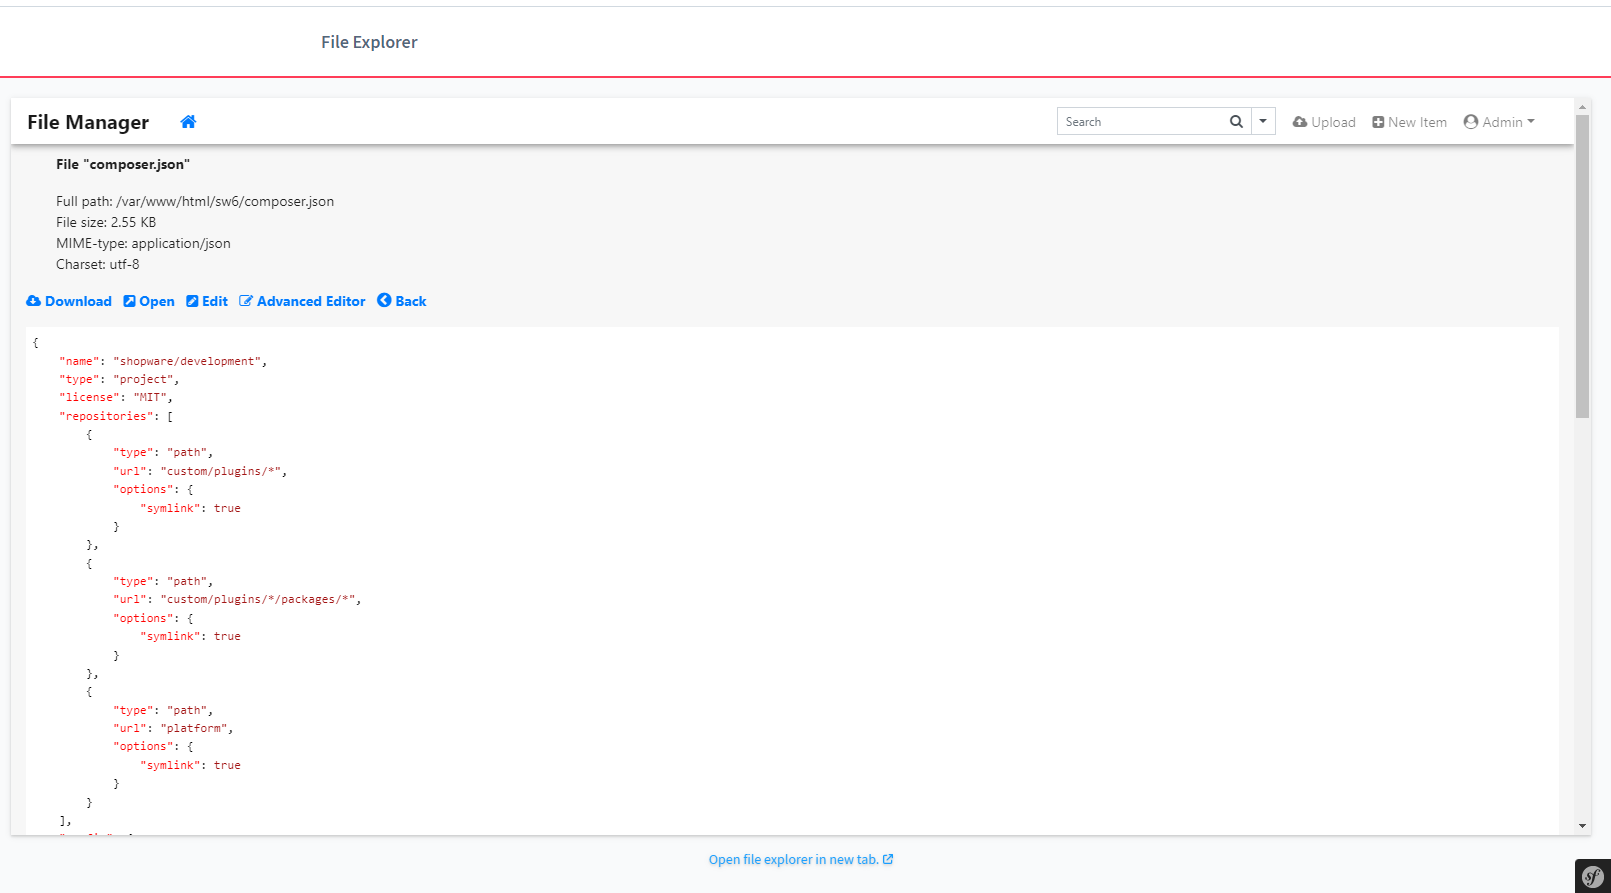This screenshot has height=893, width=1611.
Task: Go to the File Manager home icon
Action: pos(188,122)
